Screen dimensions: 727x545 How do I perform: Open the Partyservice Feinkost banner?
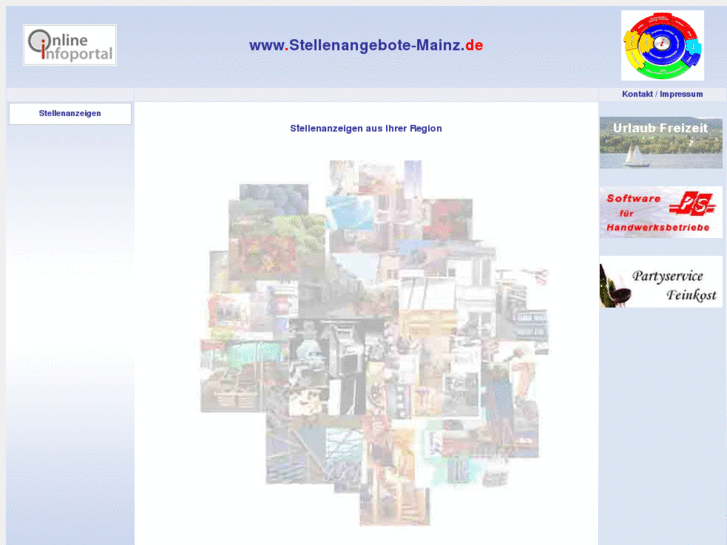tap(661, 282)
